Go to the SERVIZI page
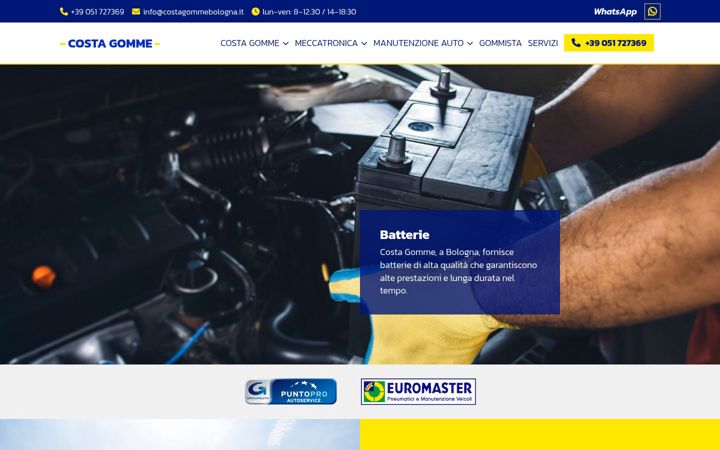Screen dimensions: 720x450 tap(543, 43)
